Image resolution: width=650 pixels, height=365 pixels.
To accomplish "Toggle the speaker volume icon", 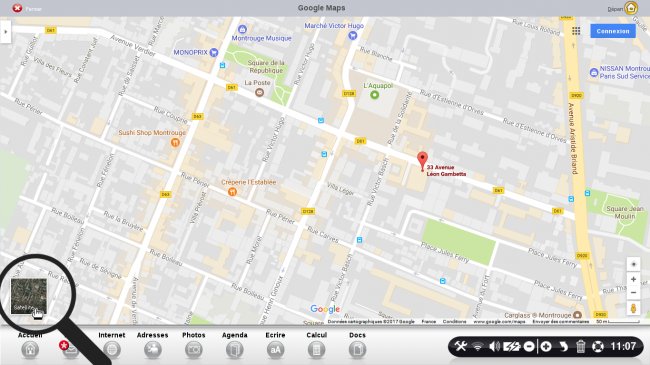I will (494, 346).
